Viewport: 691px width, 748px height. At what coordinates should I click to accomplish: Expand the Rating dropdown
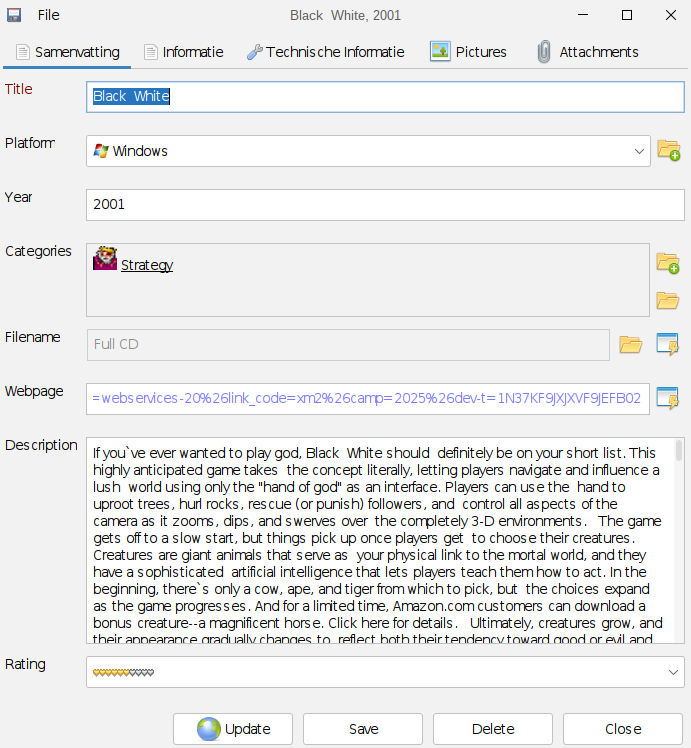click(x=673, y=672)
